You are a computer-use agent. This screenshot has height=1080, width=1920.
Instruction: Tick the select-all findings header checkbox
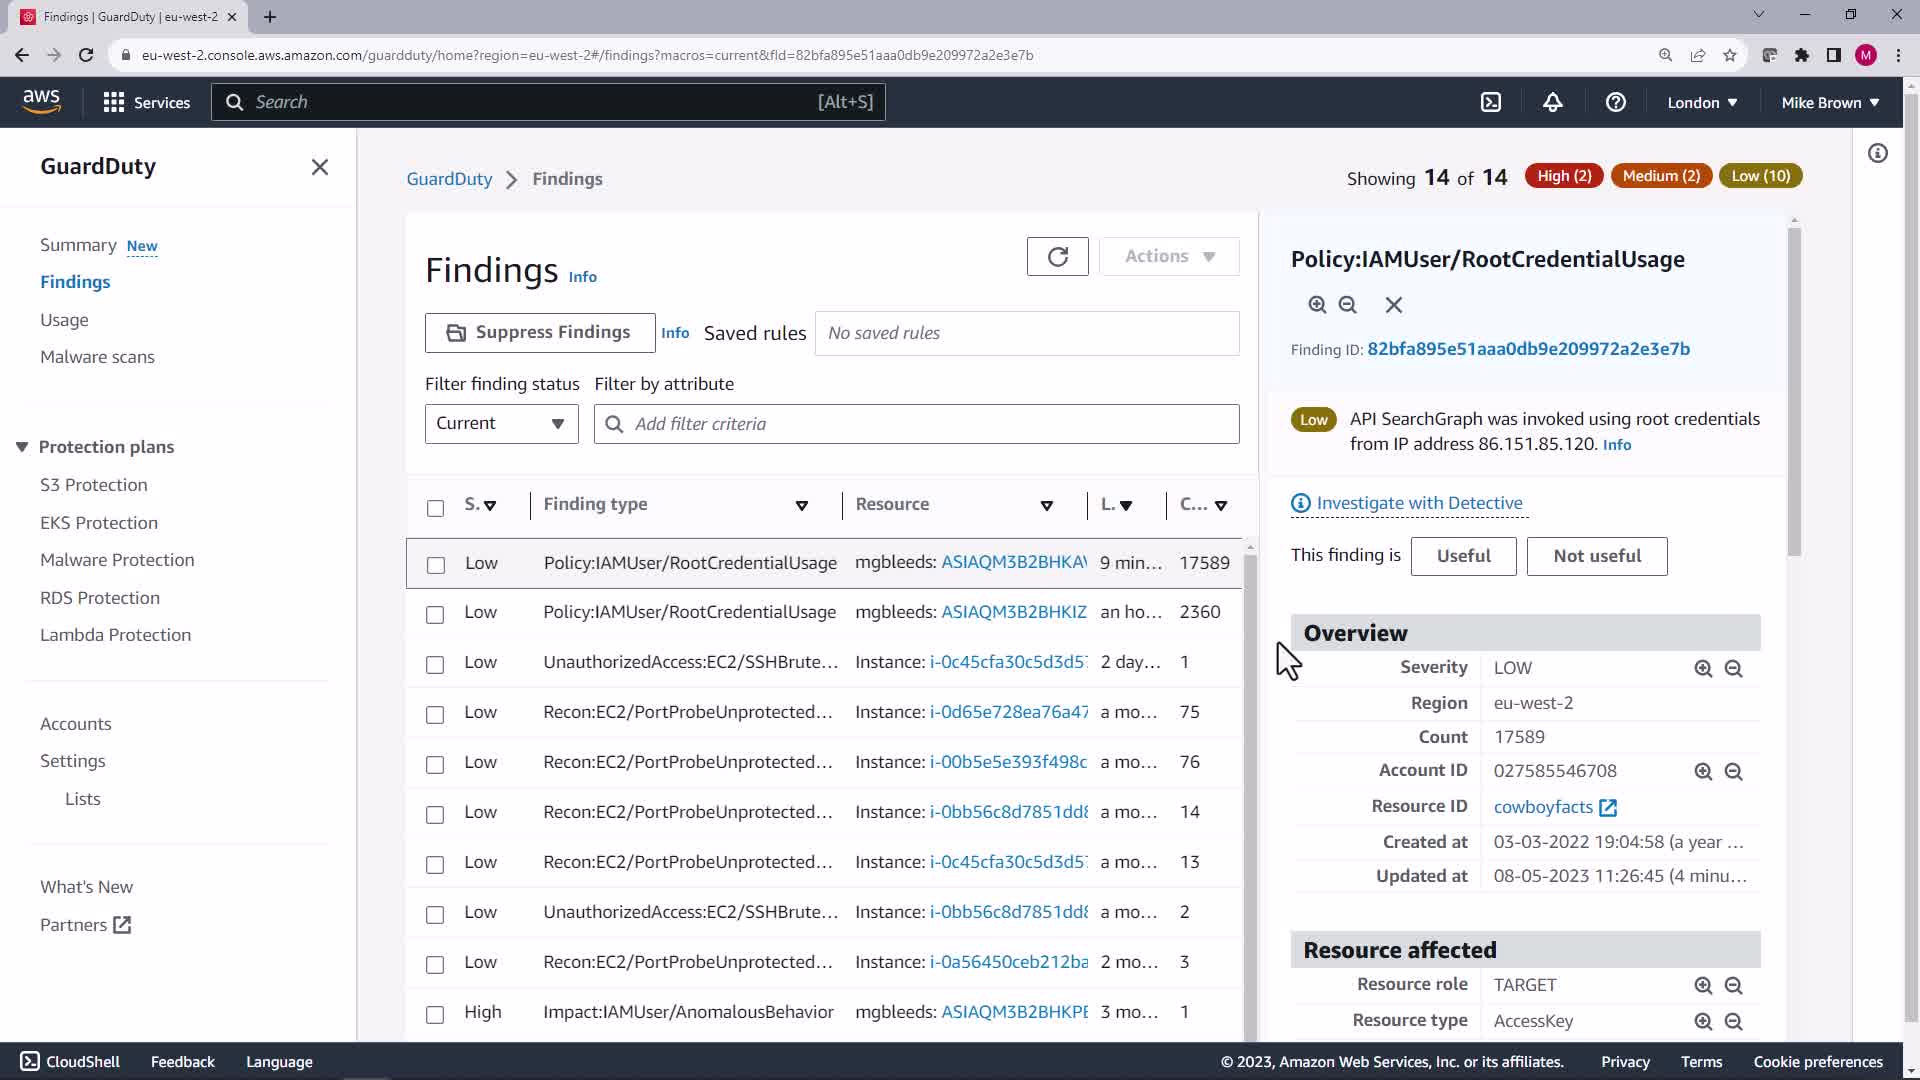pyautogui.click(x=435, y=508)
